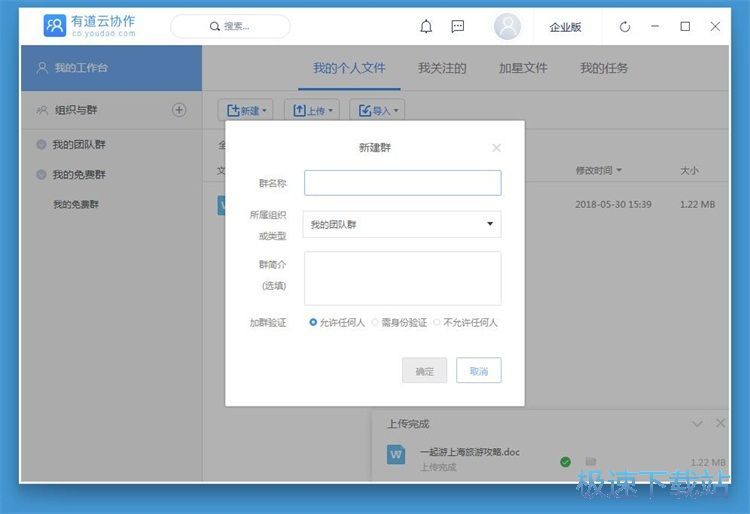Click the date 2018-05-30 15:39
750x514 pixels.
coord(613,205)
